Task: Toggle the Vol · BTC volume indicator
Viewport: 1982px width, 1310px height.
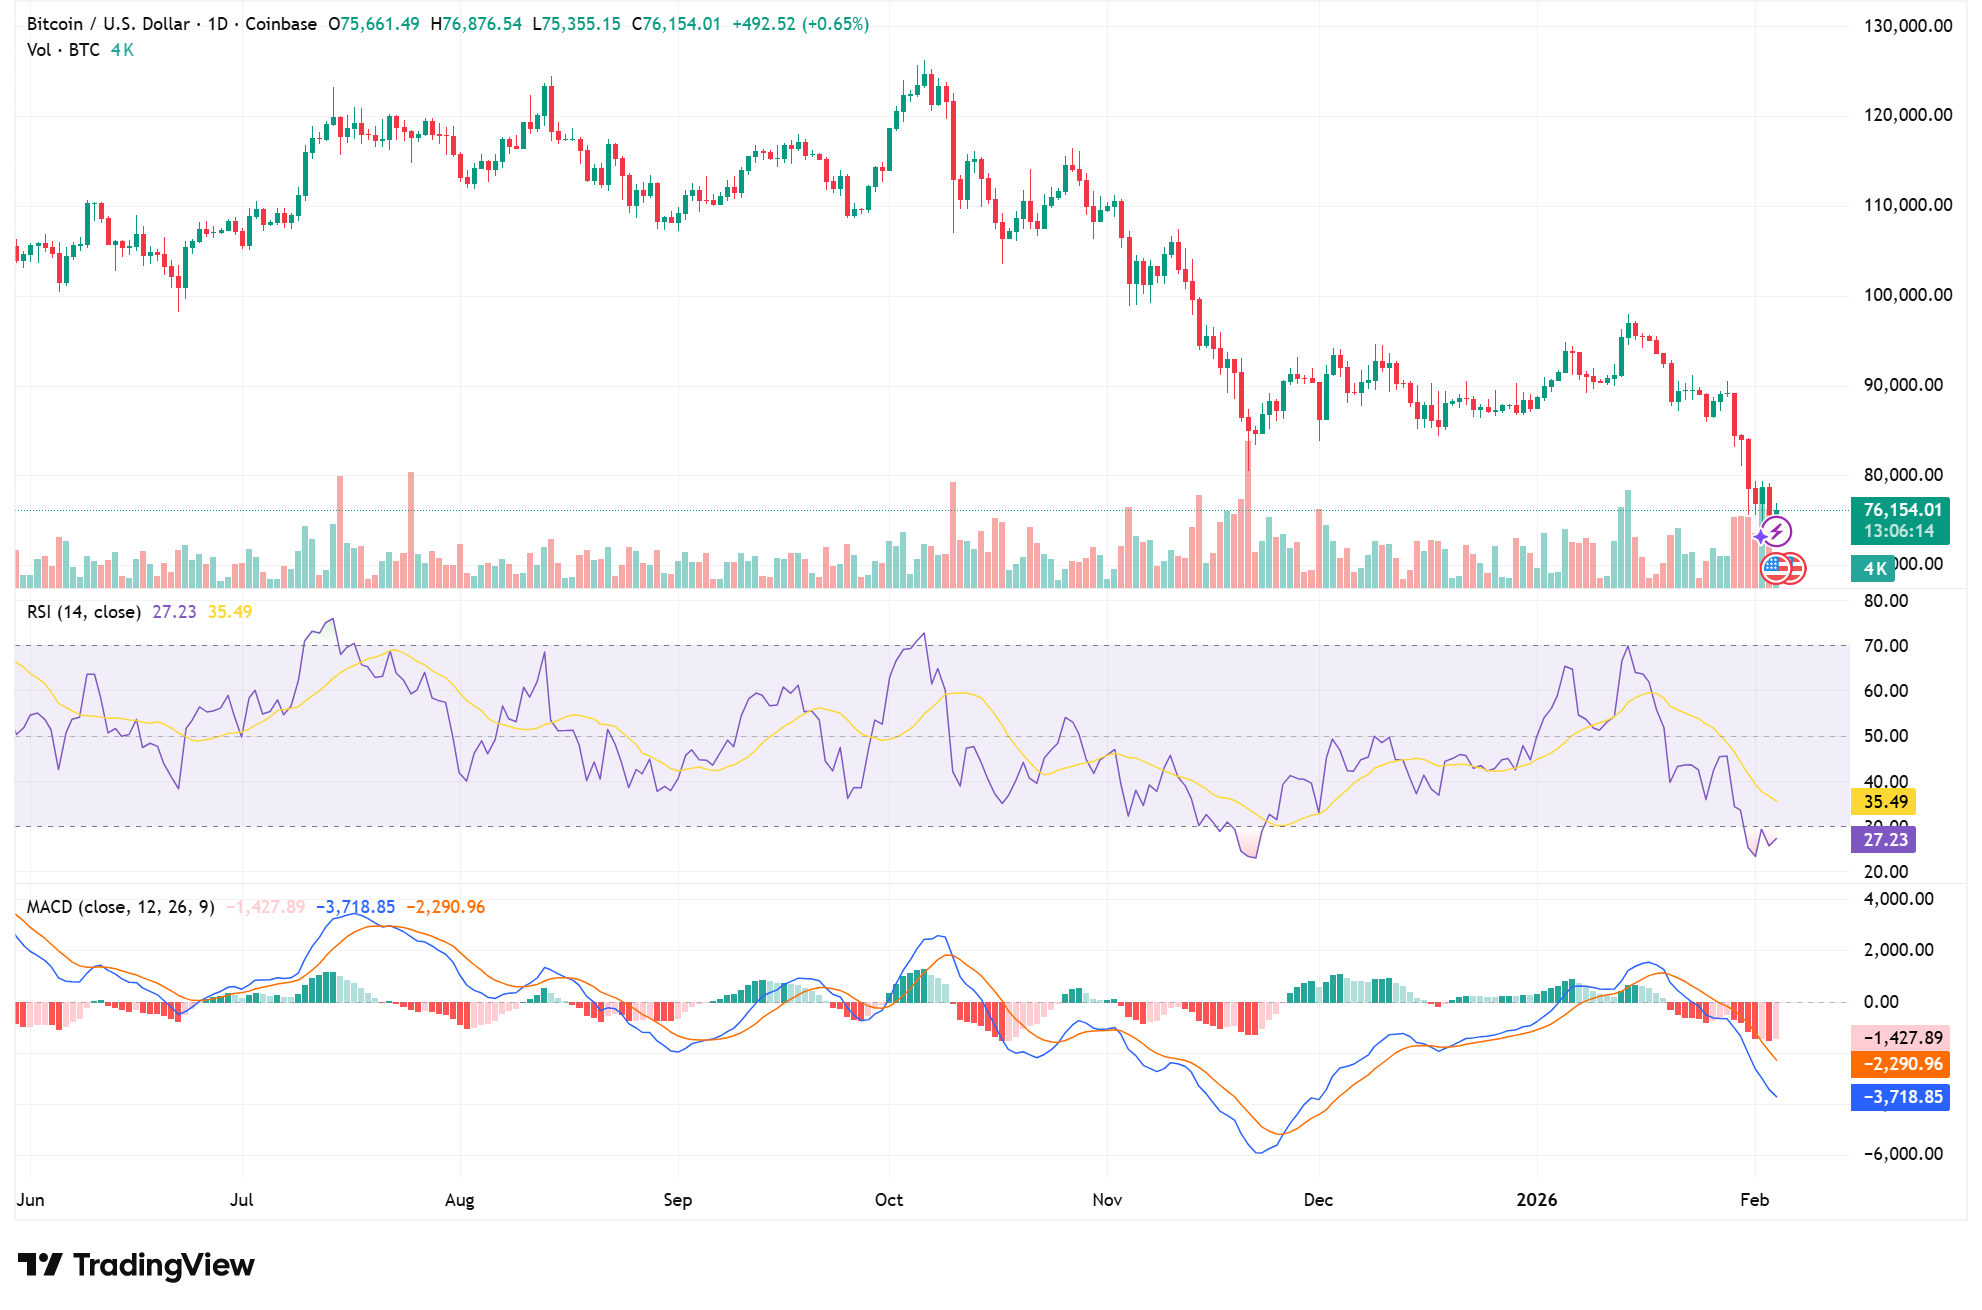Action: point(64,48)
